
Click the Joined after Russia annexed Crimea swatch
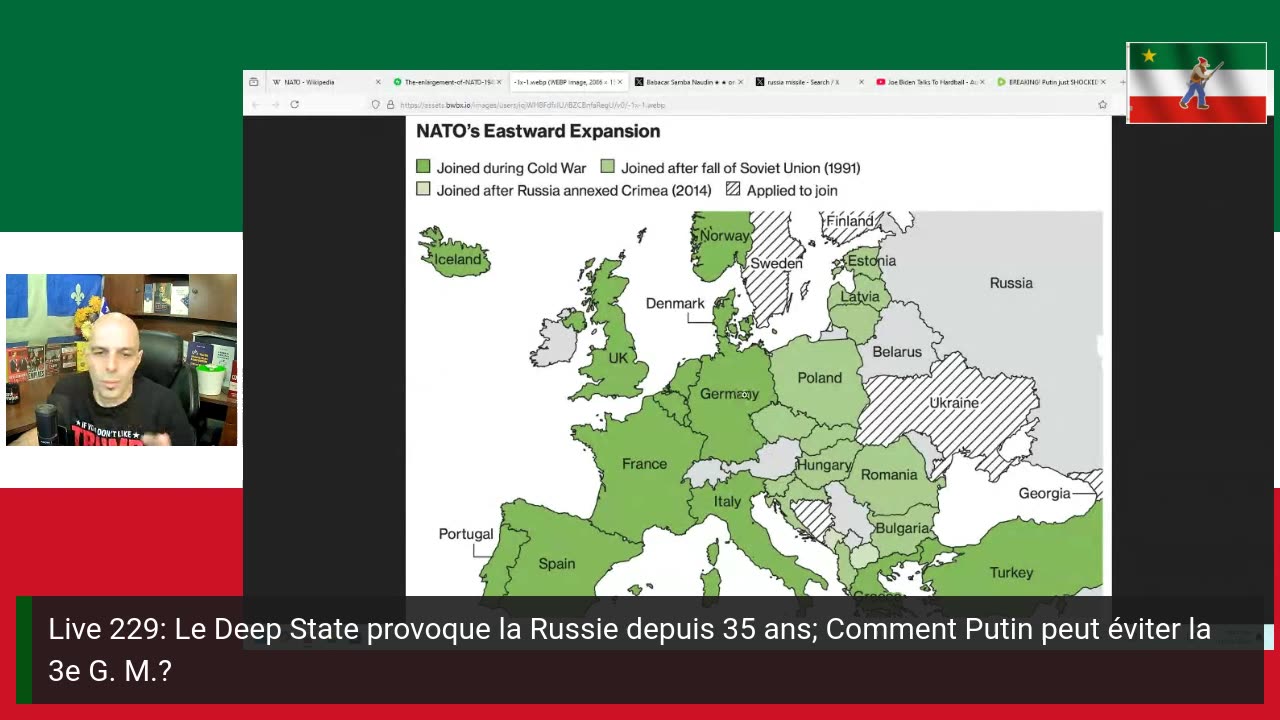point(423,189)
